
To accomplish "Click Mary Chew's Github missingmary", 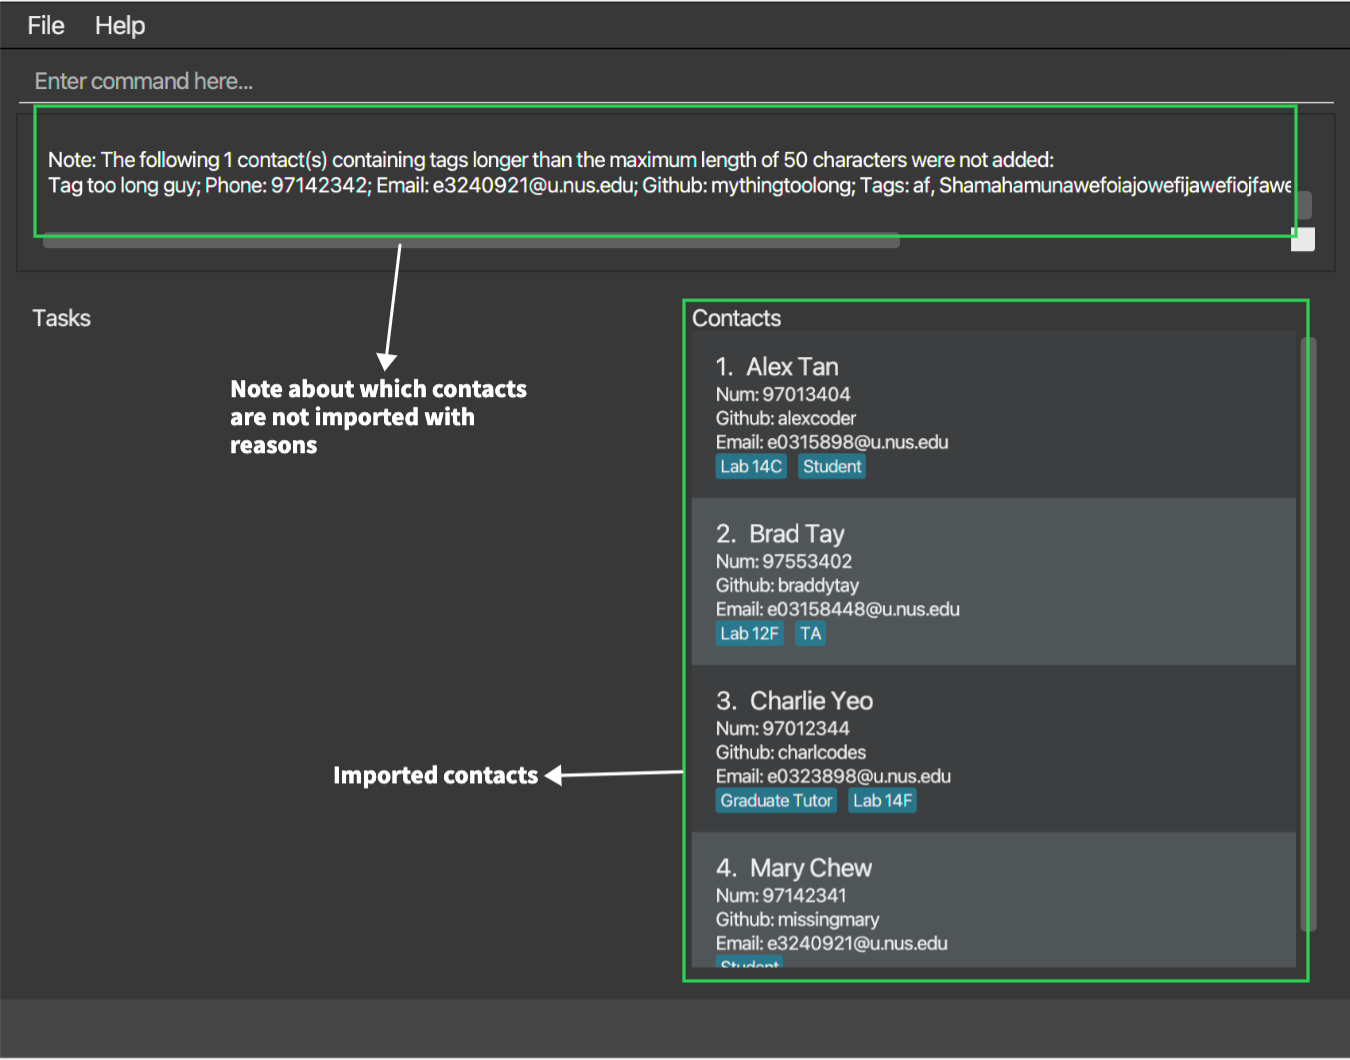I will pos(798,919).
